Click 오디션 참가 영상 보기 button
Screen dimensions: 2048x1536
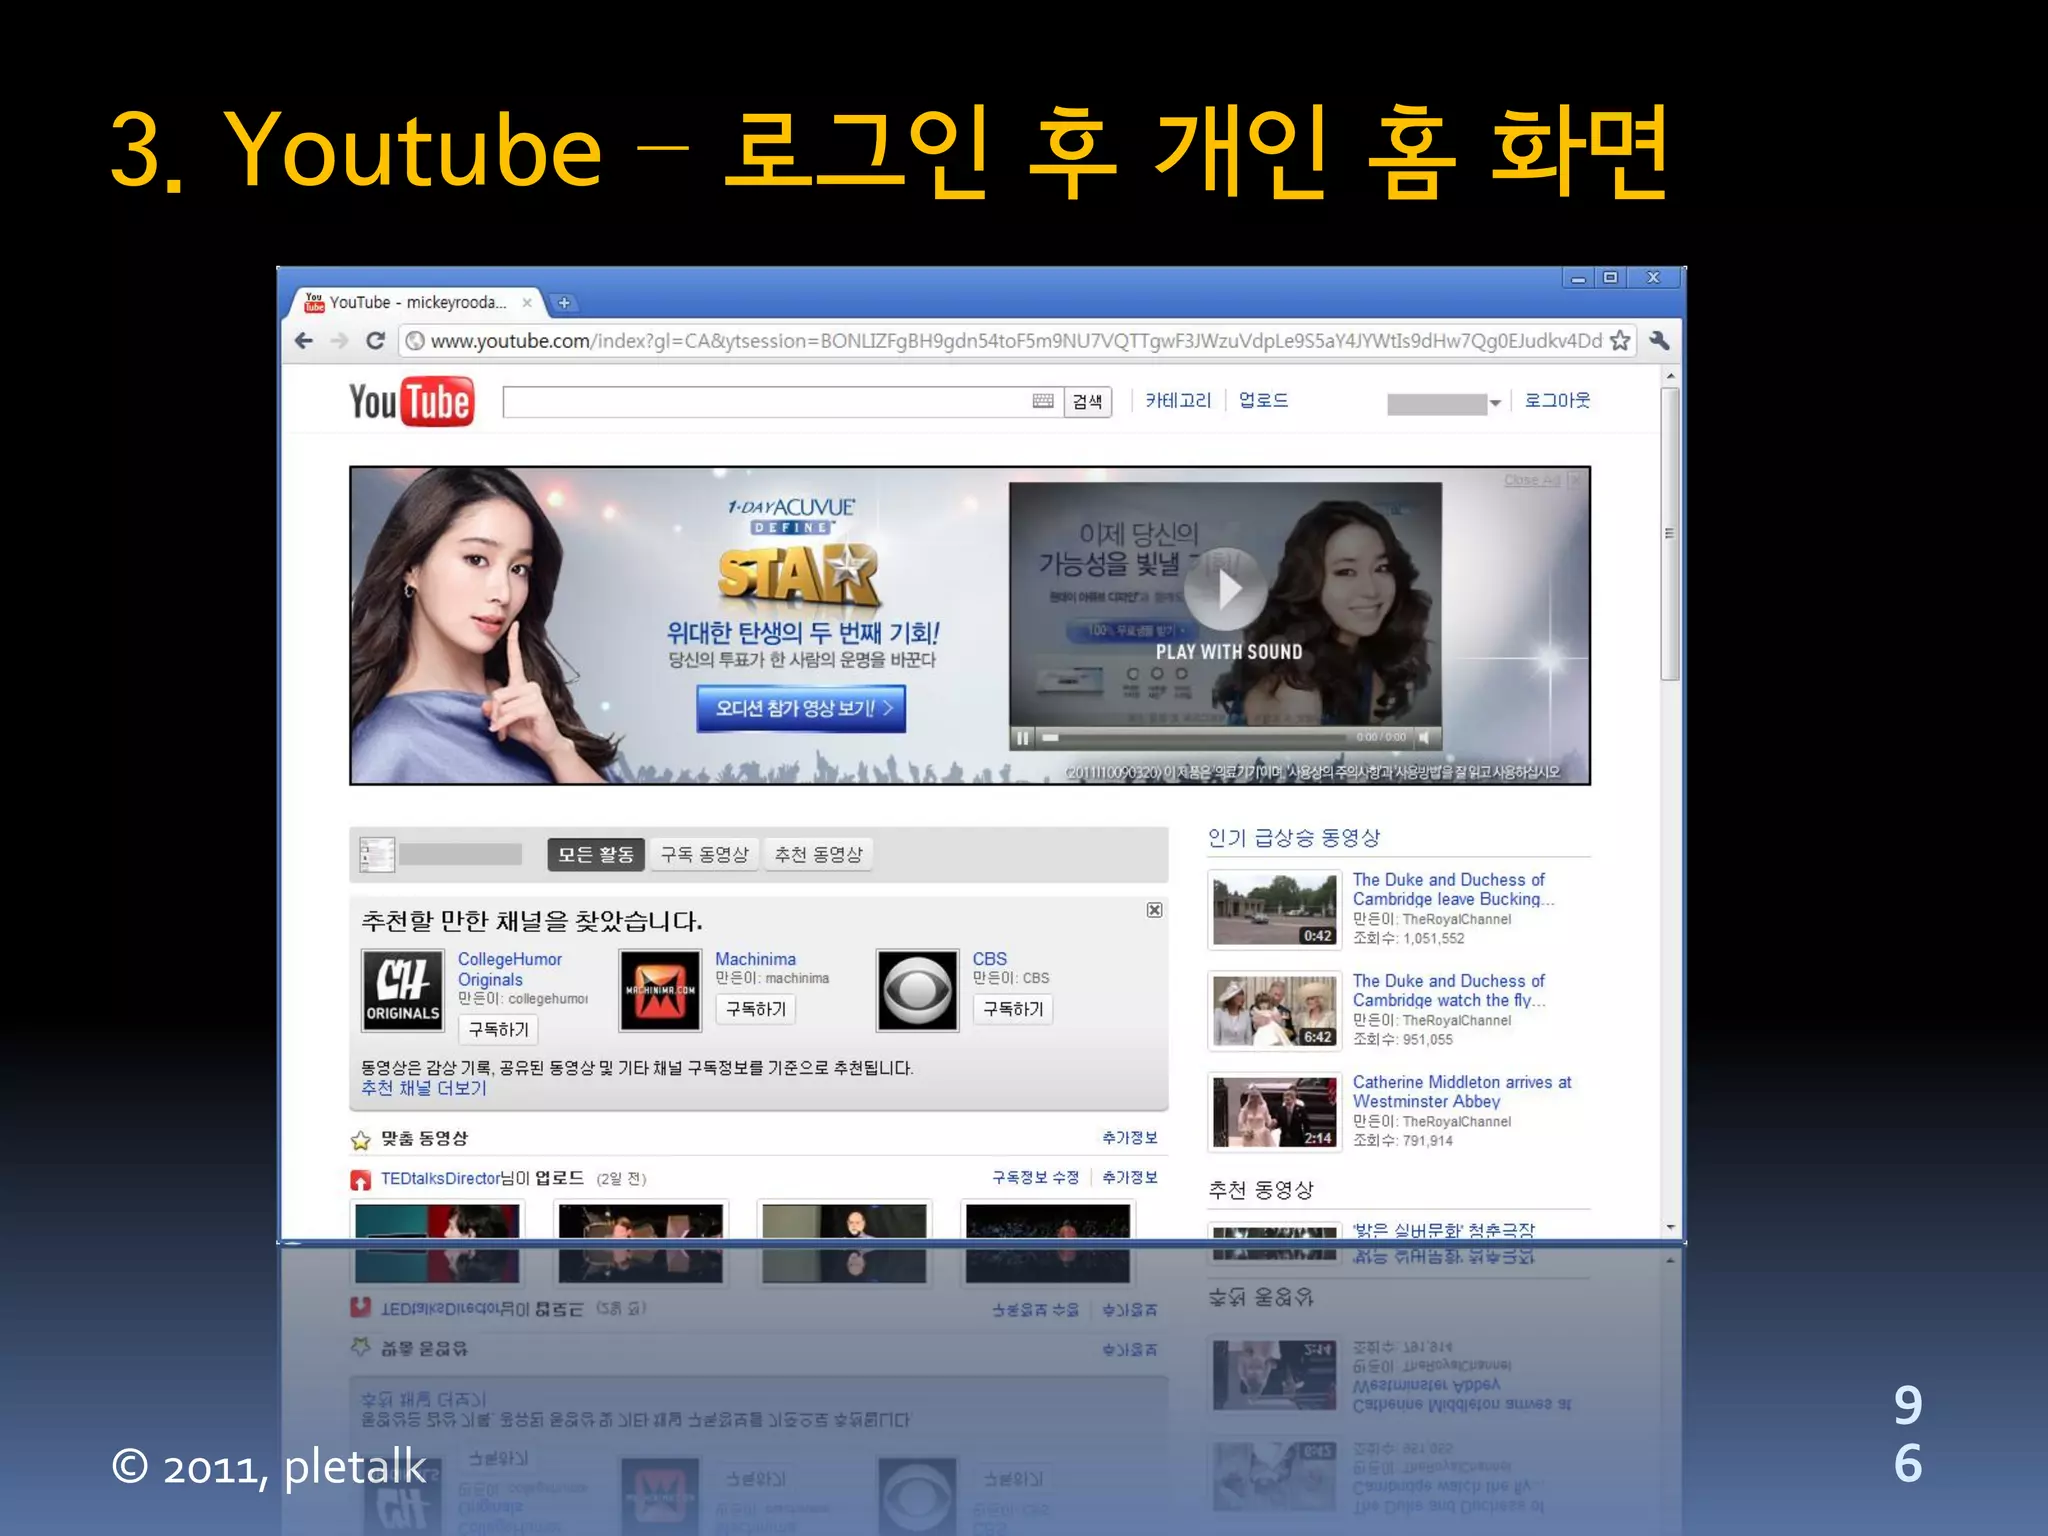(x=801, y=708)
